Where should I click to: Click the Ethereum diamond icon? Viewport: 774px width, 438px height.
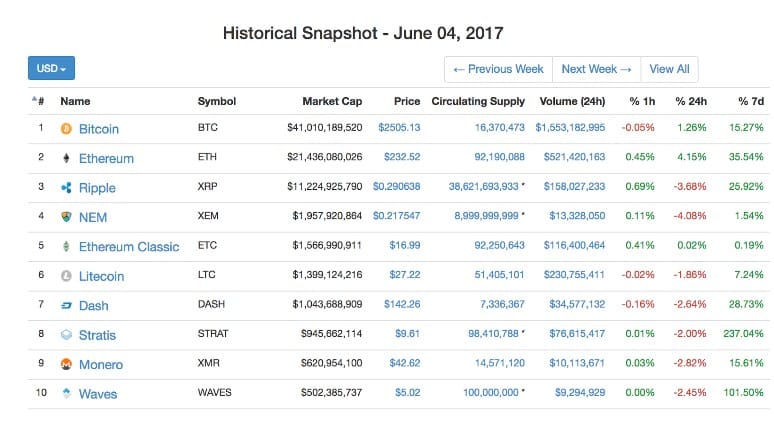pos(66,158)
